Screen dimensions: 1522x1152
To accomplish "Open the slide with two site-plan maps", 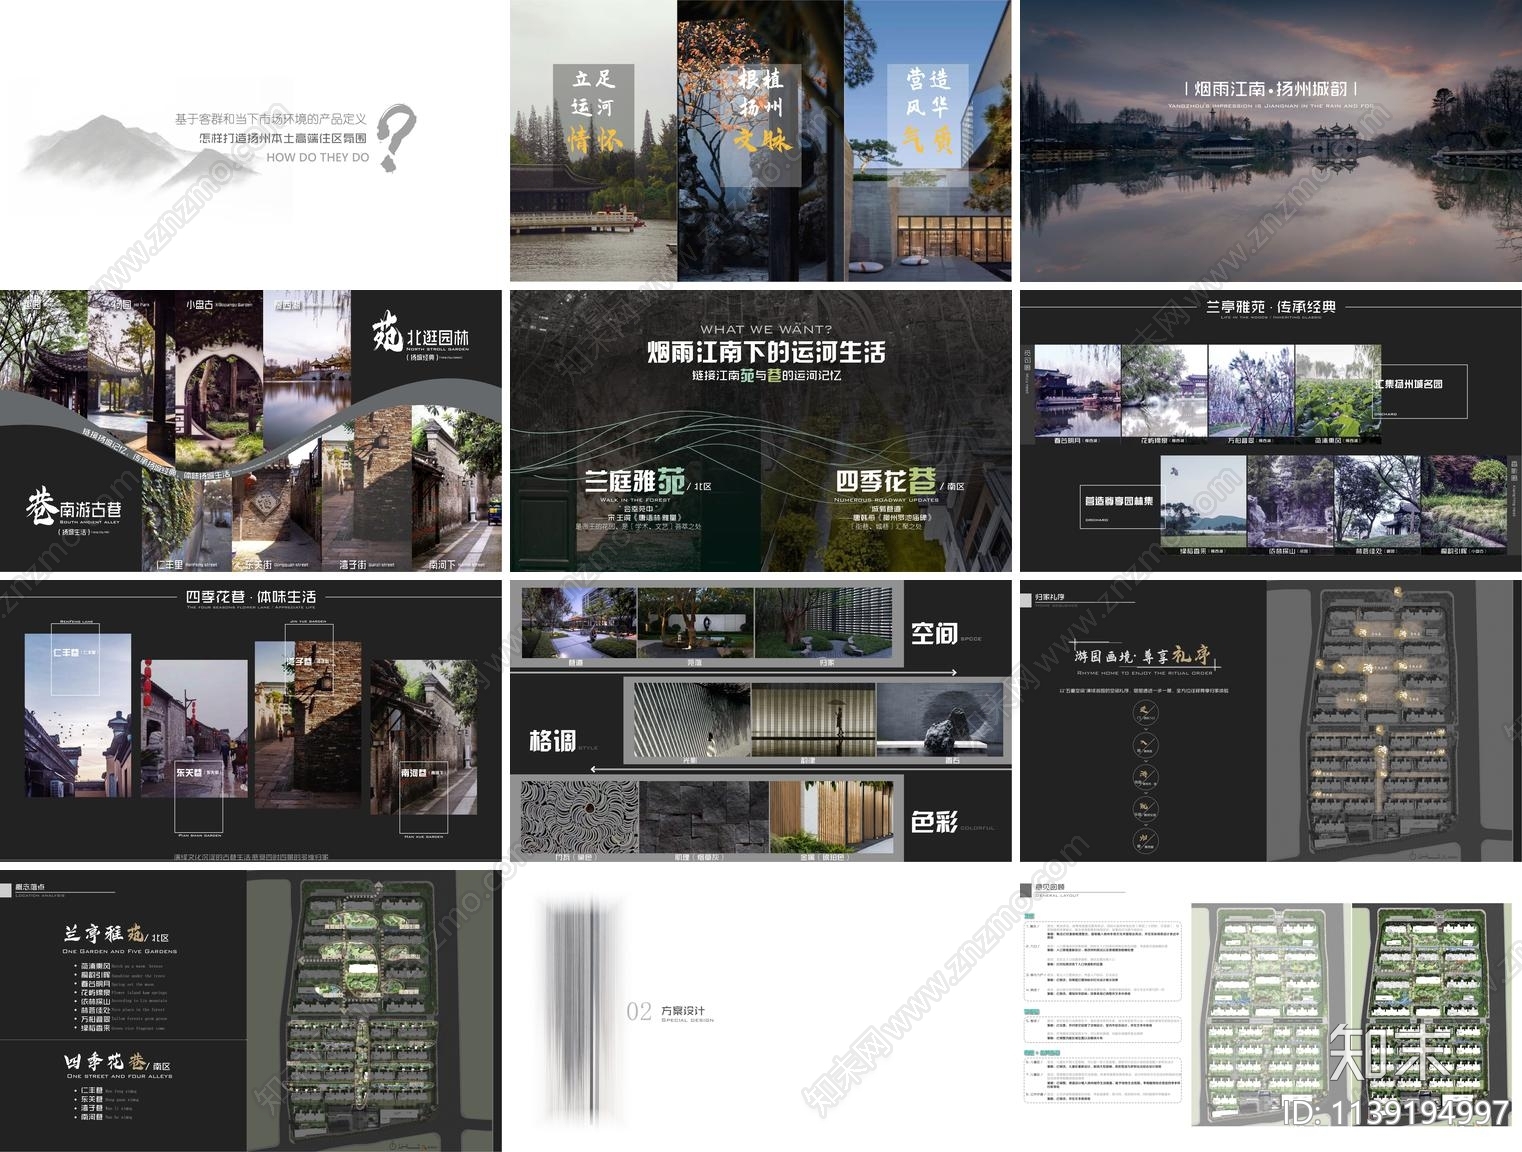I will [1271, 1011].
